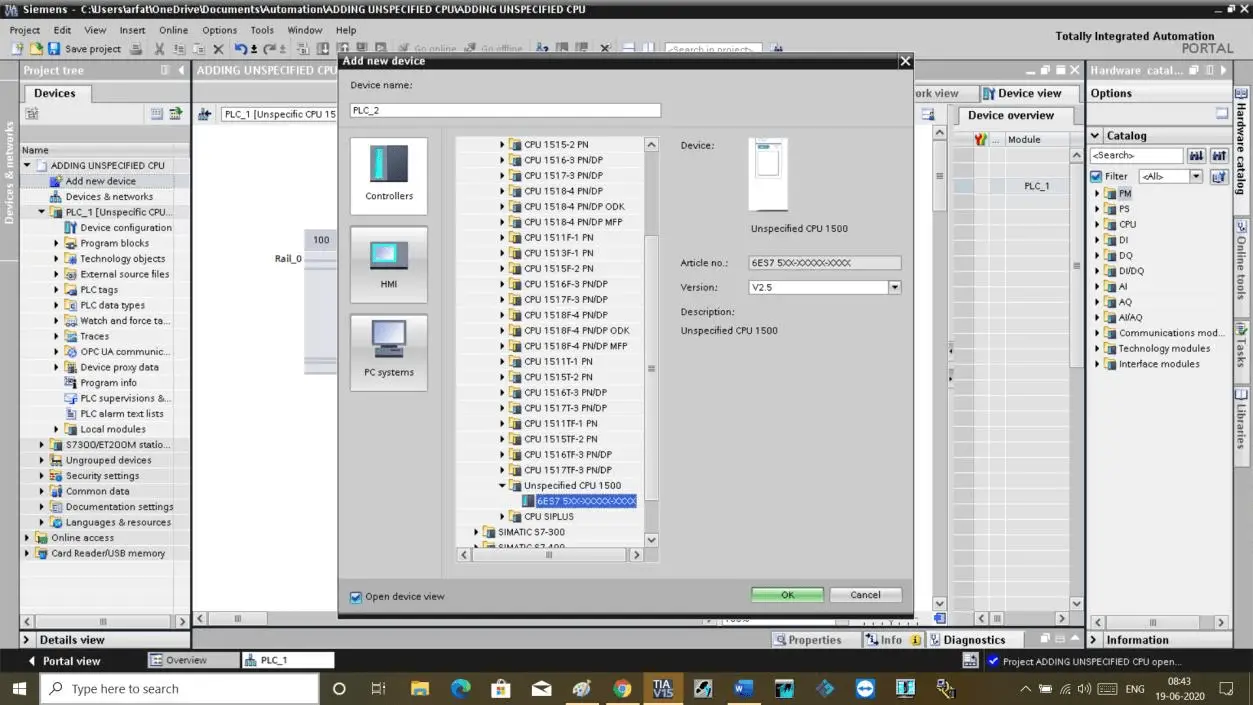Open File Explorer from taskbar
Image resolution: width=1253 pixels, height=705 pixels.
tap(419, 688)
